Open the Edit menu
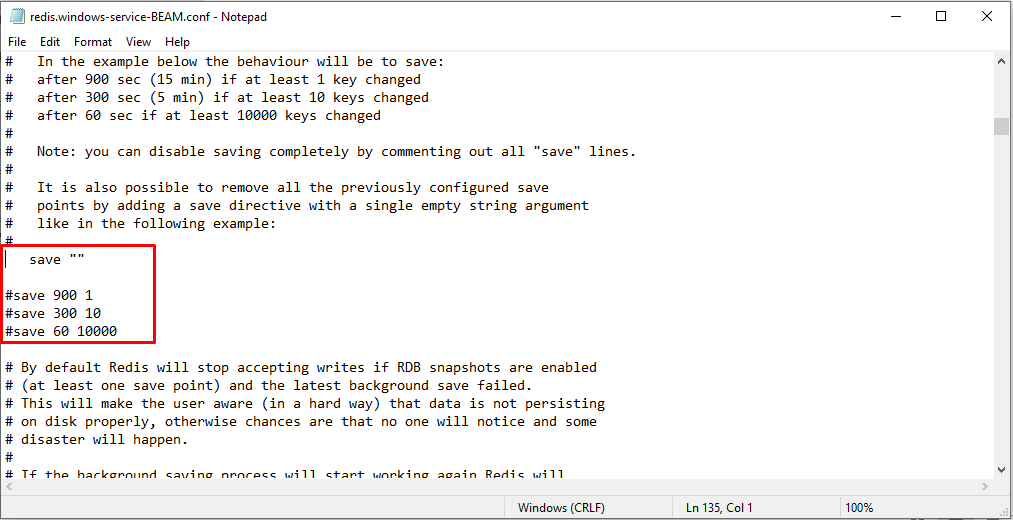This screenshot has height=520, width=1013. click(50, 42)
